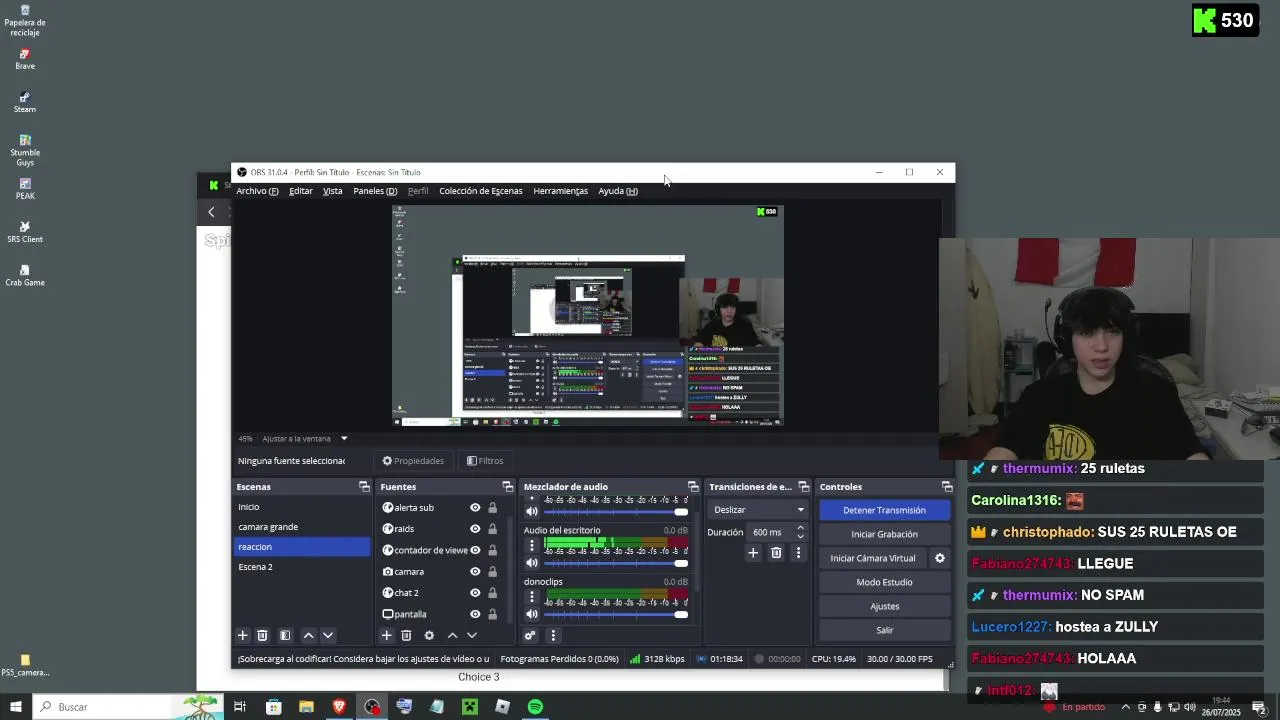The height and width of the screenshot is (720, 1280).
Task: Hide the pantalla source
Action: (x=475, y=614)
